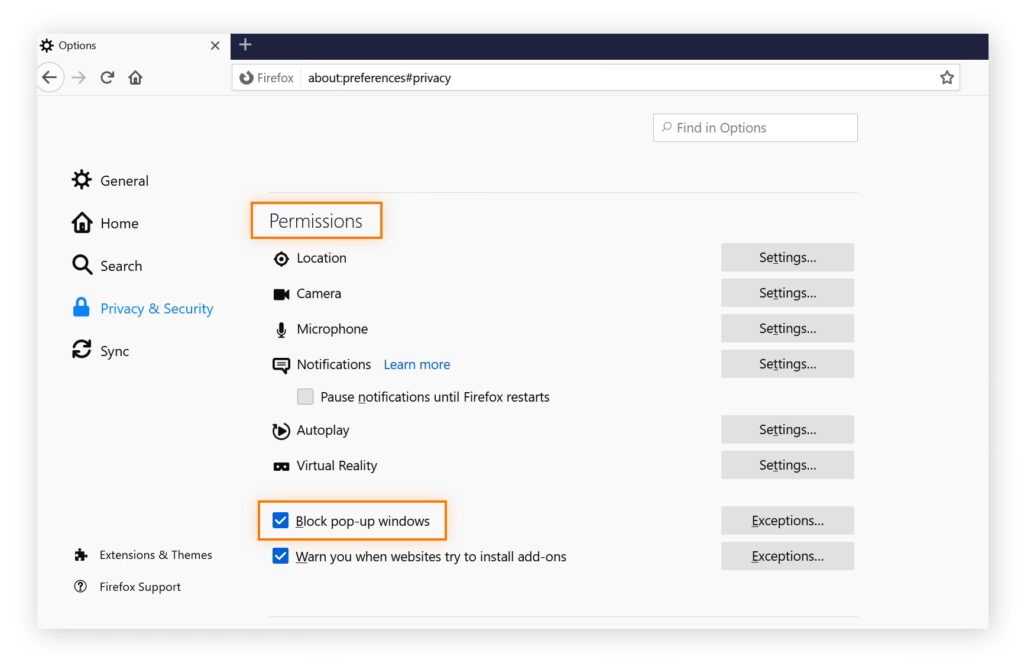Click the Firefox identity icon in address bar

pyautogui.click(x=247, y=77)
